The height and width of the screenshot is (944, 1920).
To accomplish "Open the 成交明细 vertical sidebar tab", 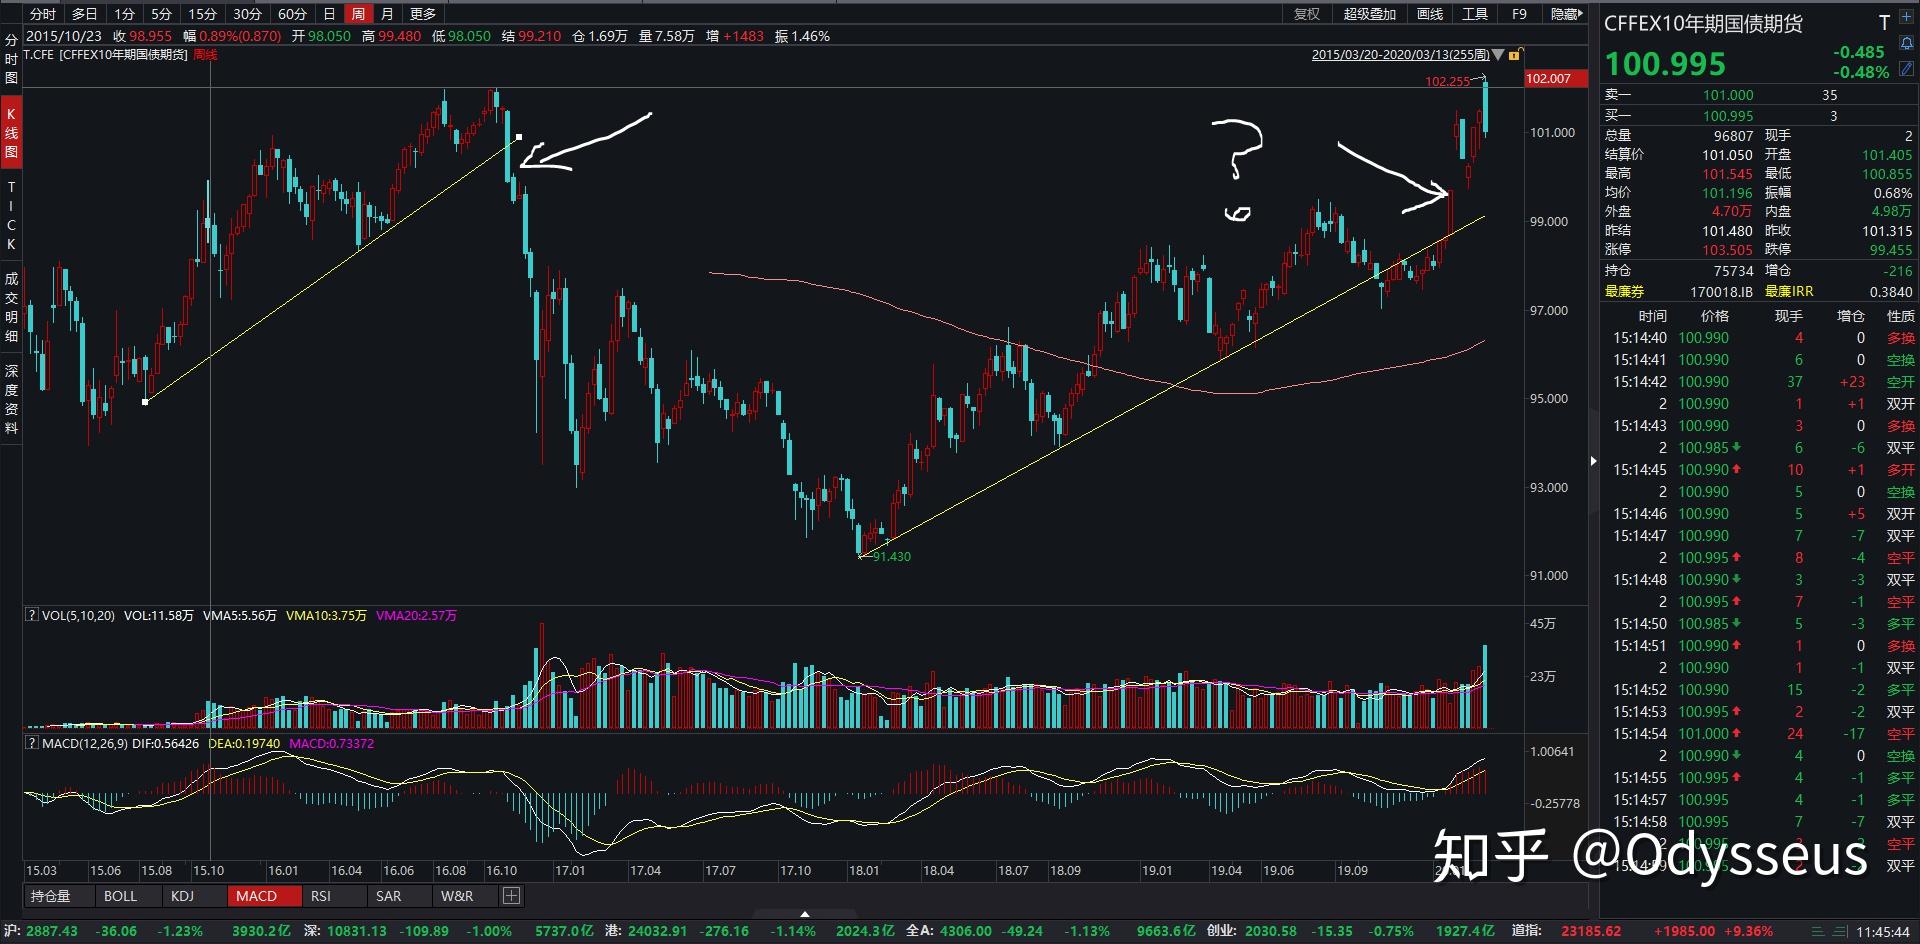I will click(x=11, y=307).
